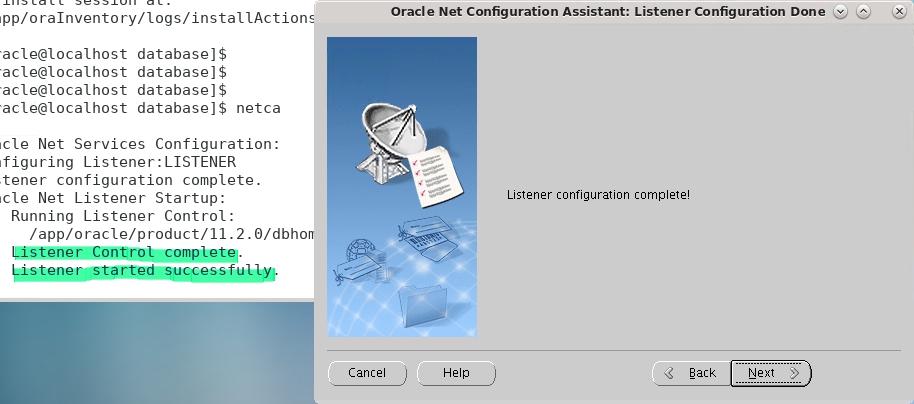
Task: Click the 'Oracle Net Services Configuration:' terminal line
Action: pos(140,144)
